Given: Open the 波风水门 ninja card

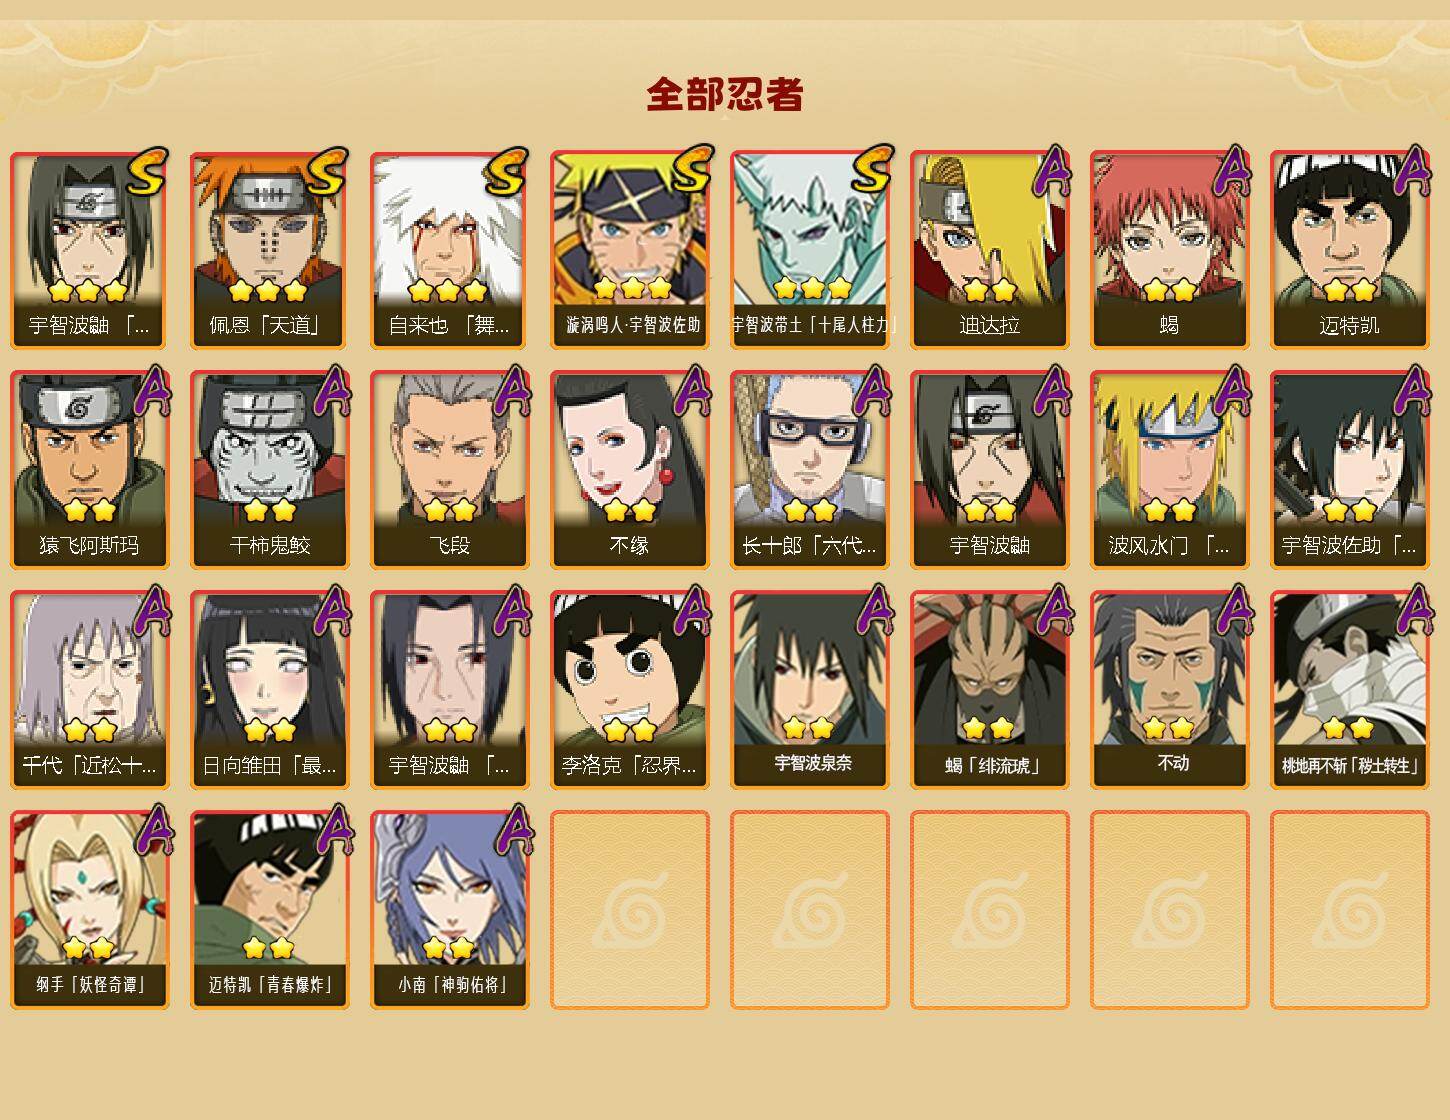Looking at the screenshot, I should 1170,470.
